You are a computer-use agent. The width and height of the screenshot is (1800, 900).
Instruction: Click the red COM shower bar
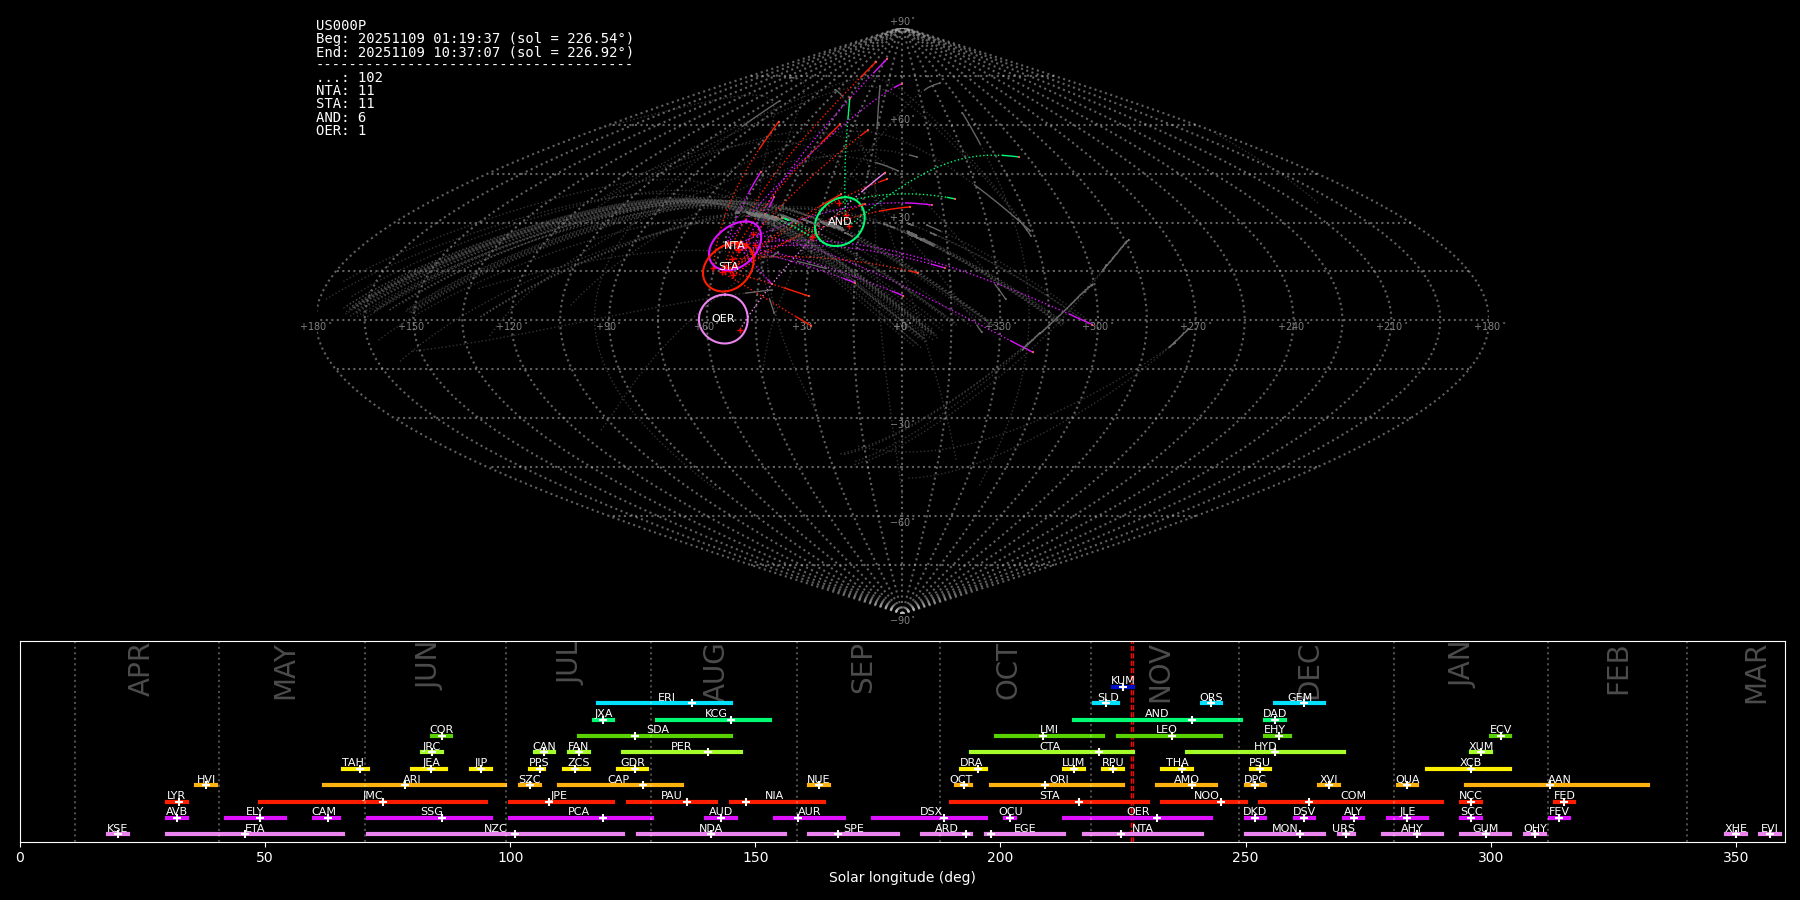[x=1352, y=802]
